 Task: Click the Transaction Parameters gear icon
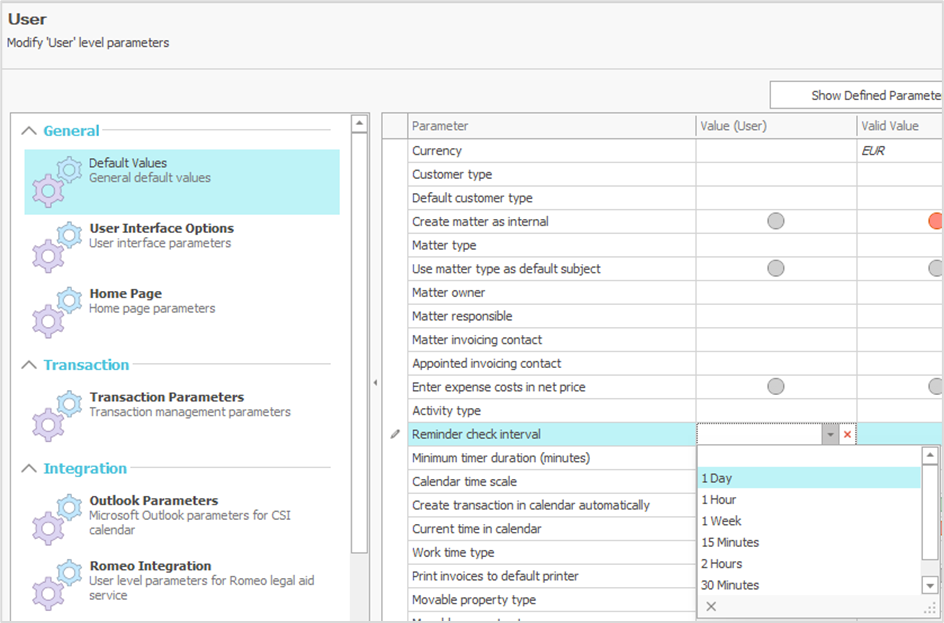coord(56,412)
